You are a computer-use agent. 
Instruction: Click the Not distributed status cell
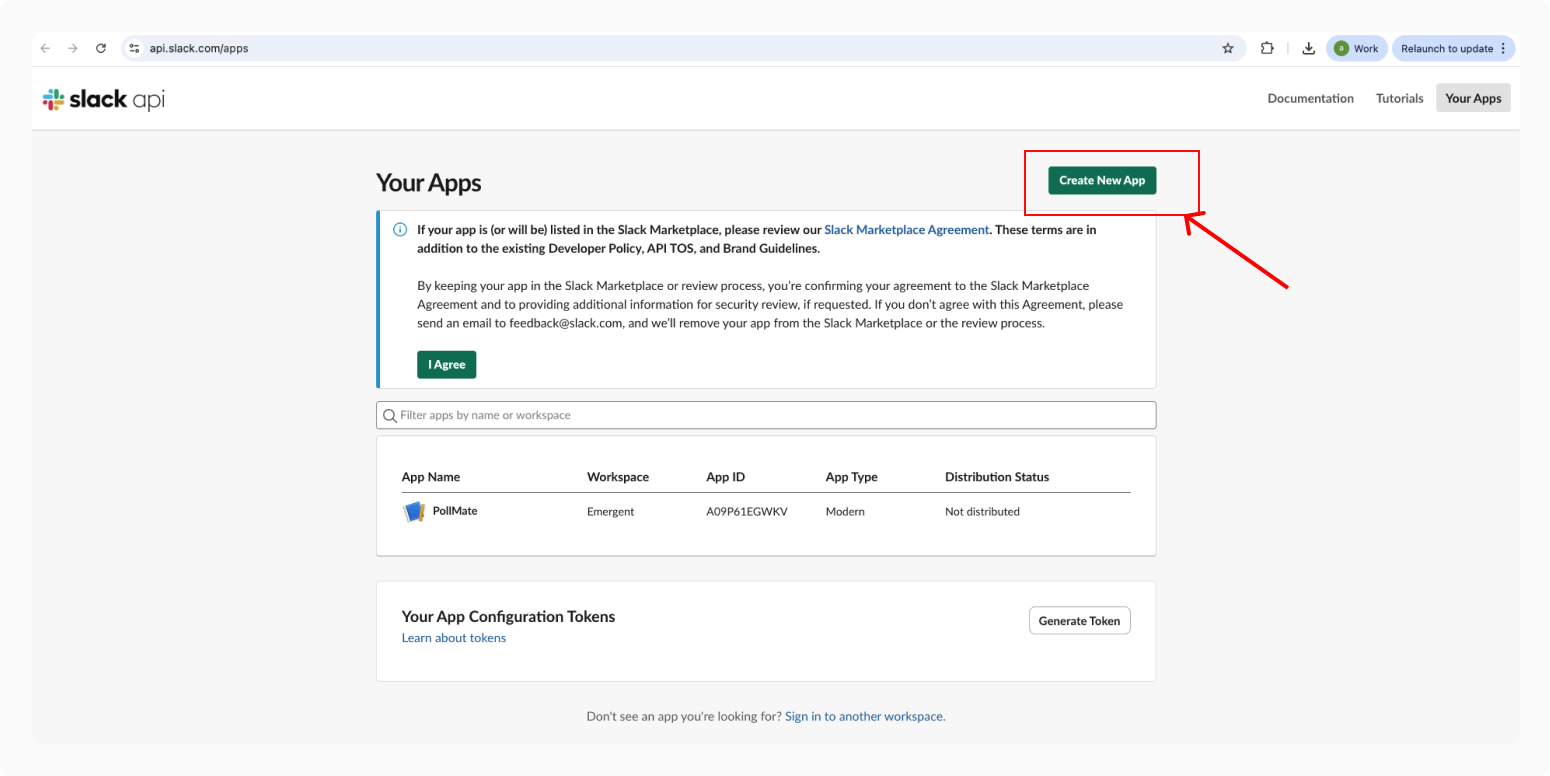pos(982,511)
